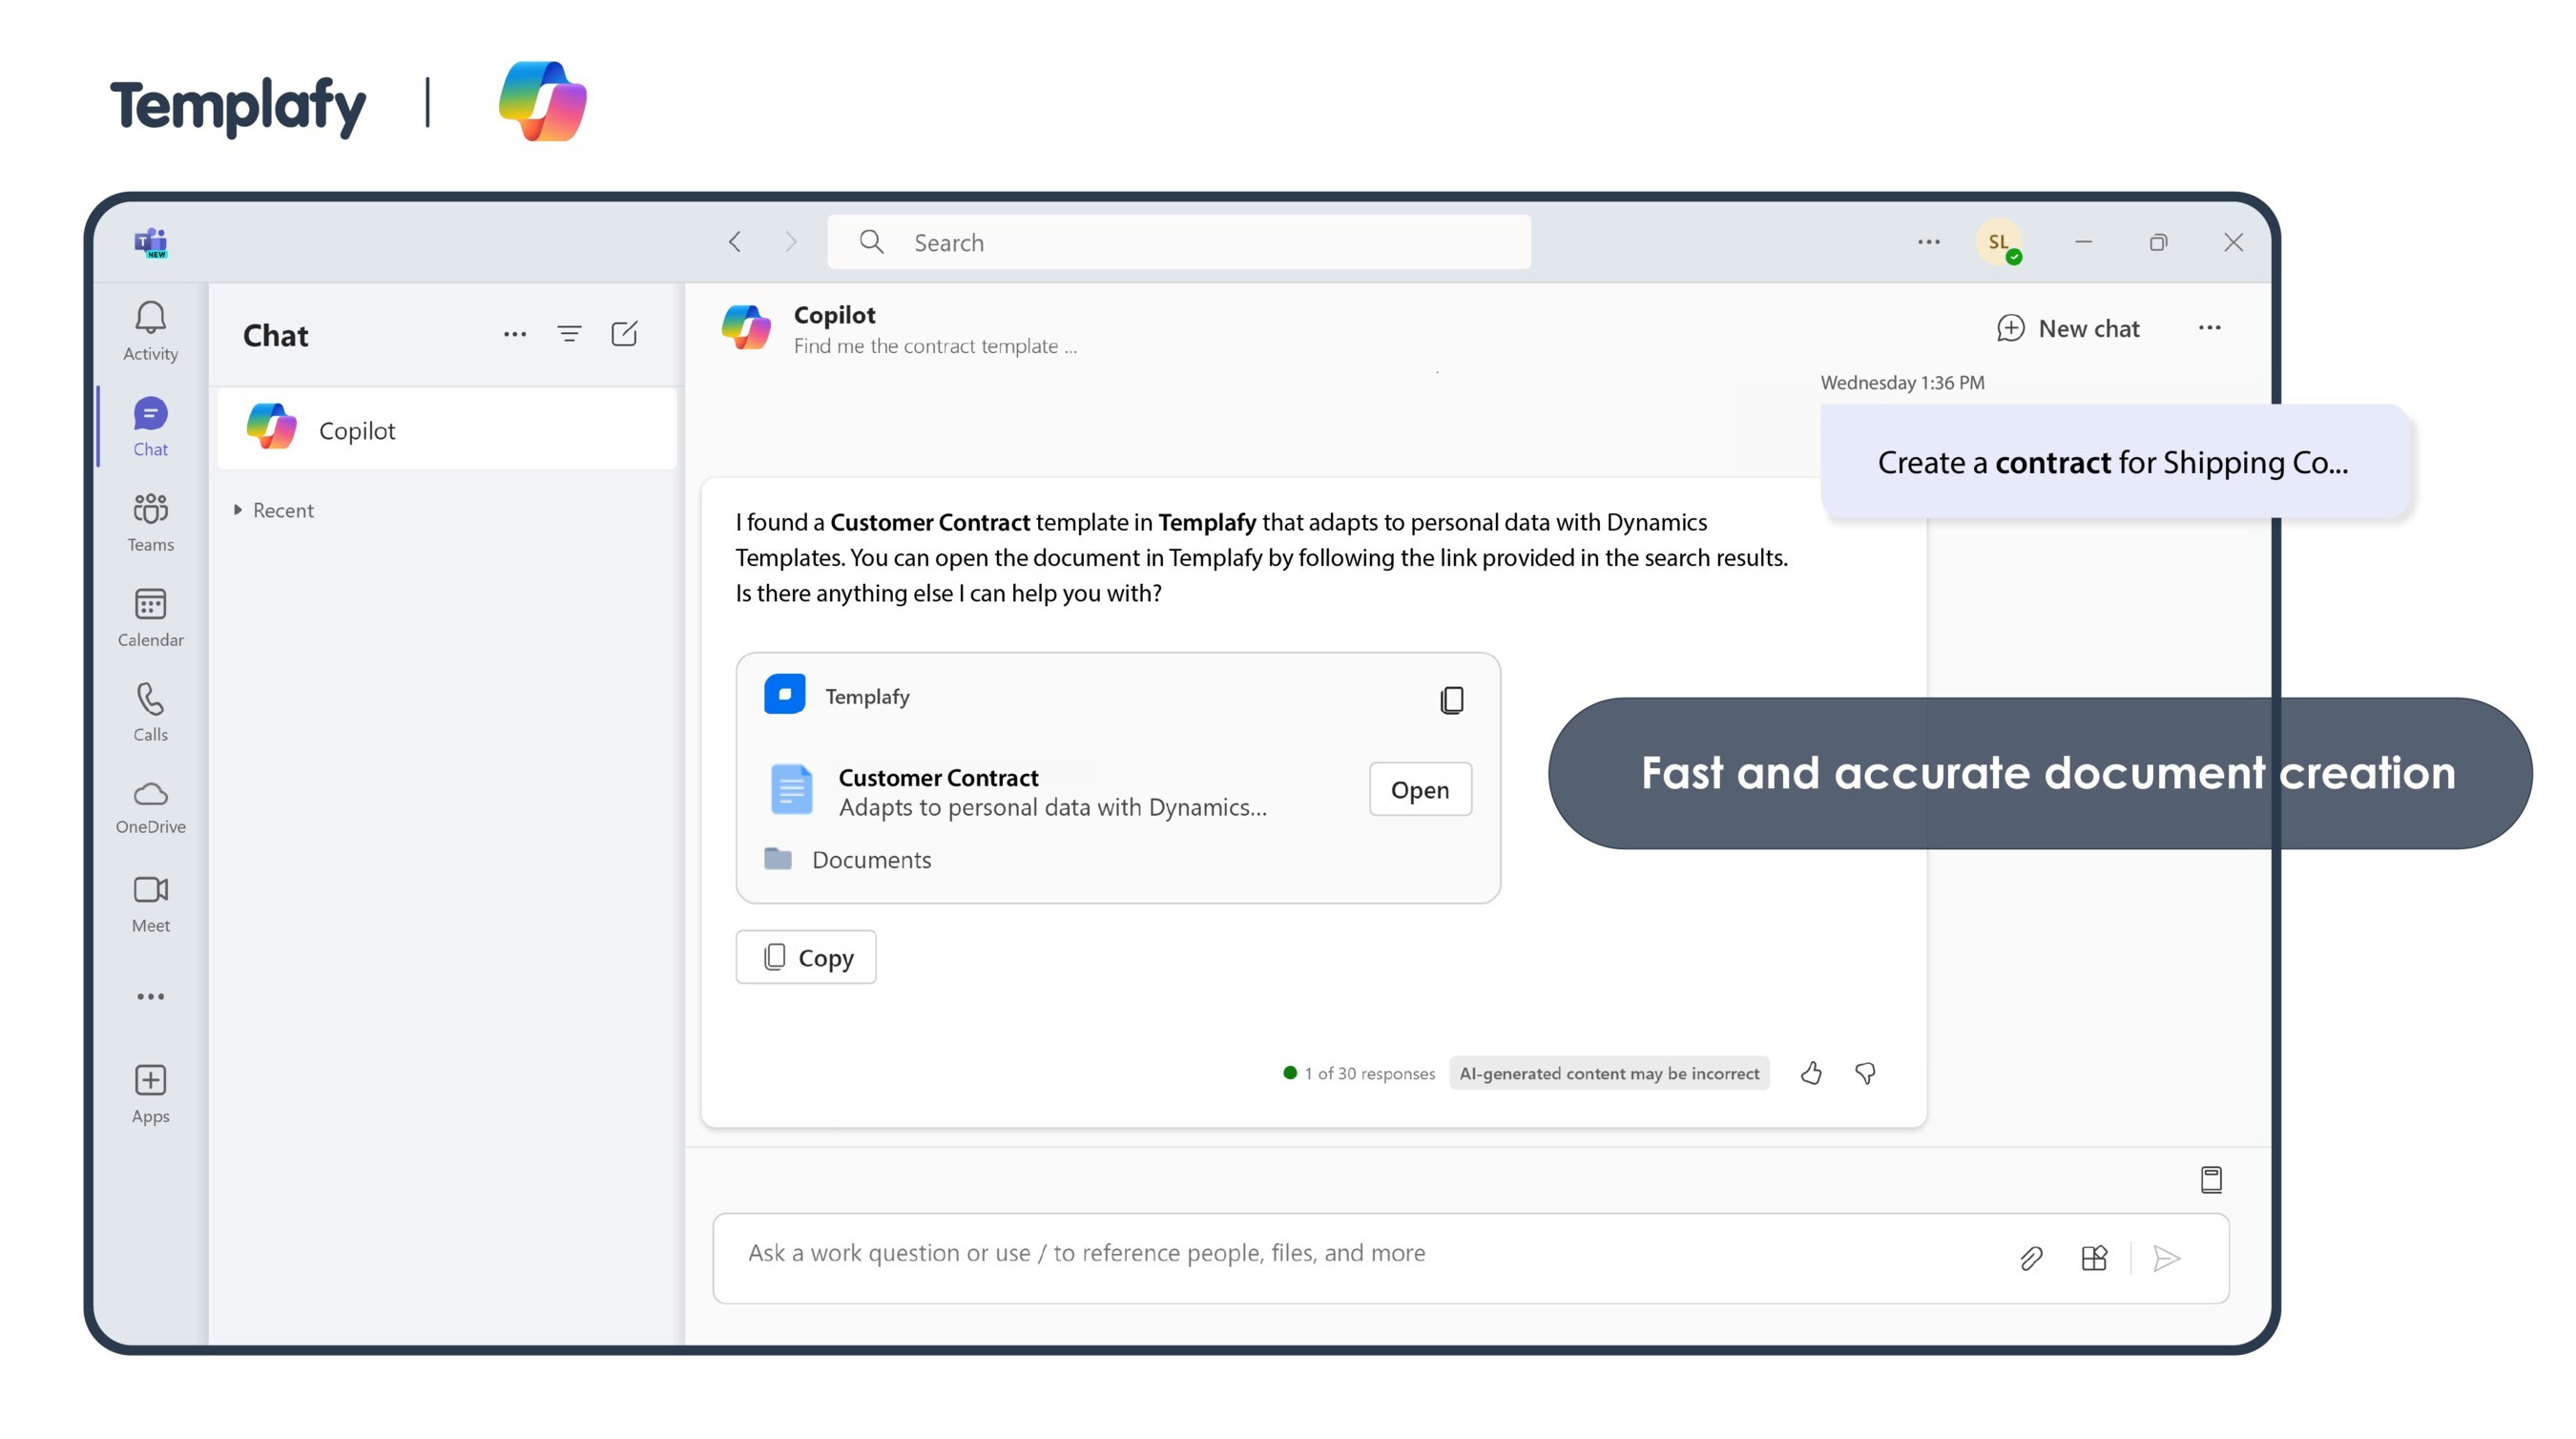Click the Templafy app icon in card
This screenshot has width=2576, height=1439.
(784, 694)
